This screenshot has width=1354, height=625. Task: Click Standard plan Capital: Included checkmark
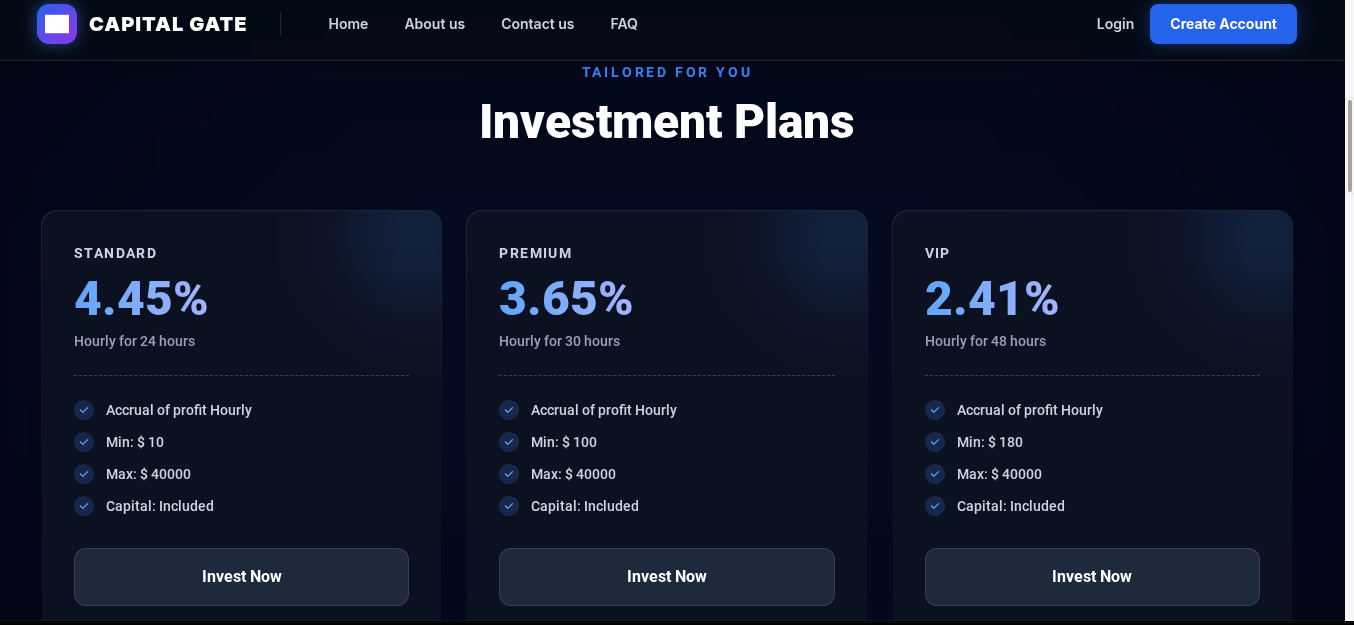tap(84, 506)
